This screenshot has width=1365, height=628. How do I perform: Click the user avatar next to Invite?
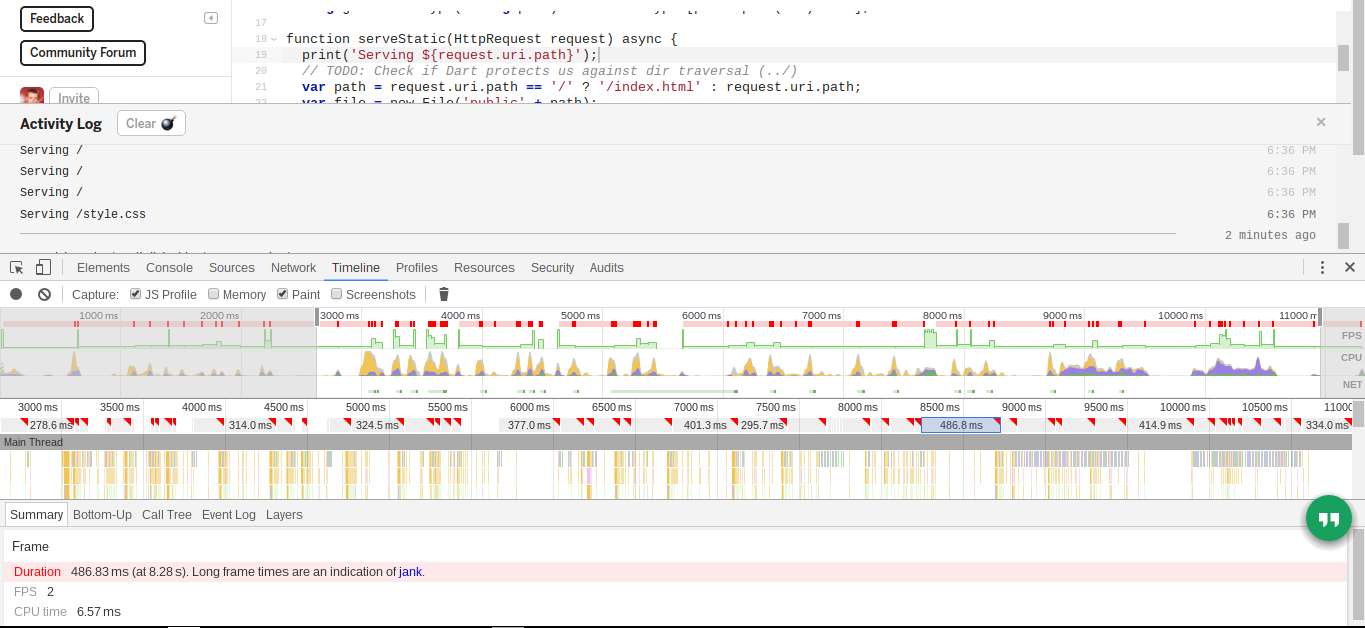(x=32, y=96)
